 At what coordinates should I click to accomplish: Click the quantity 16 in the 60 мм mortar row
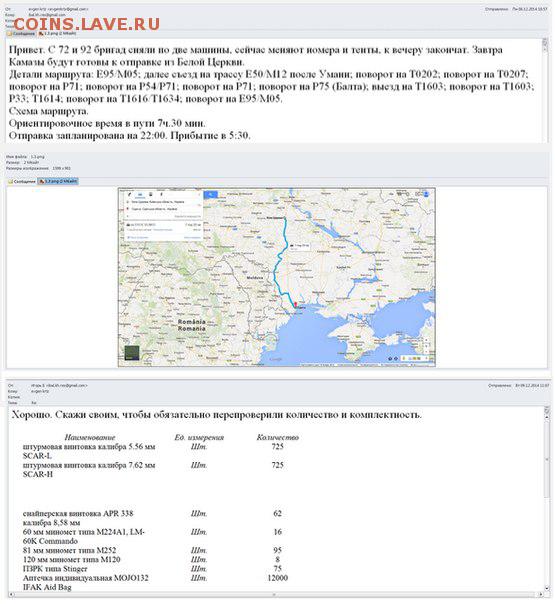pyautogui.click(x=277, y=532)
